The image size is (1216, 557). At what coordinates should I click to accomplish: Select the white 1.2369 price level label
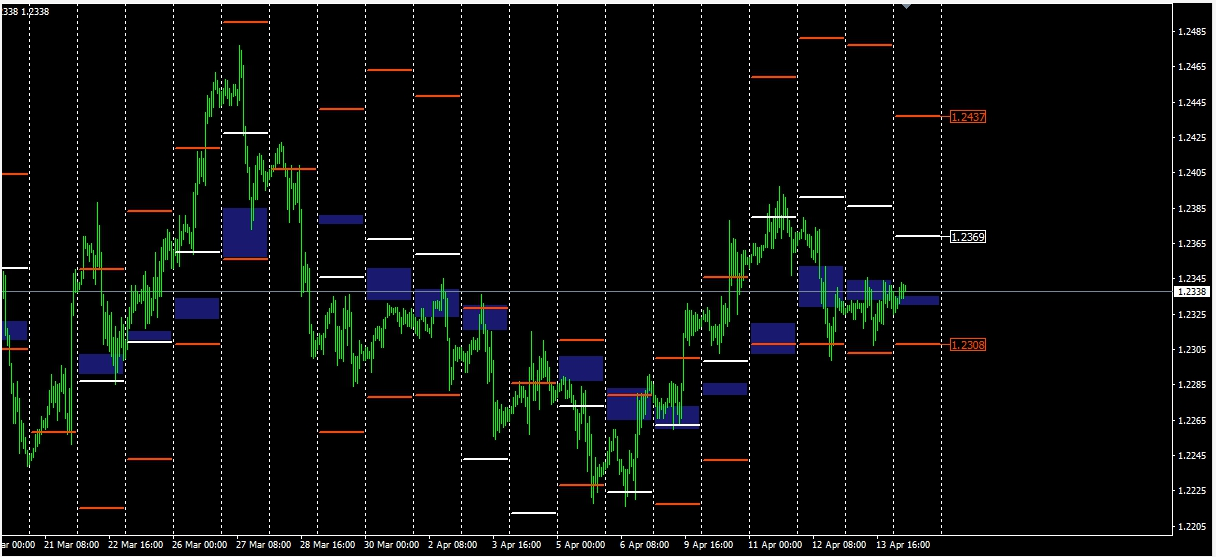968,237
